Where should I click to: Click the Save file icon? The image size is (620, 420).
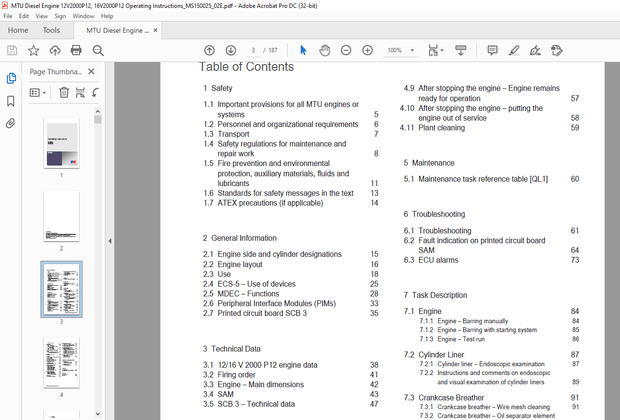click(x=12, y=50)
